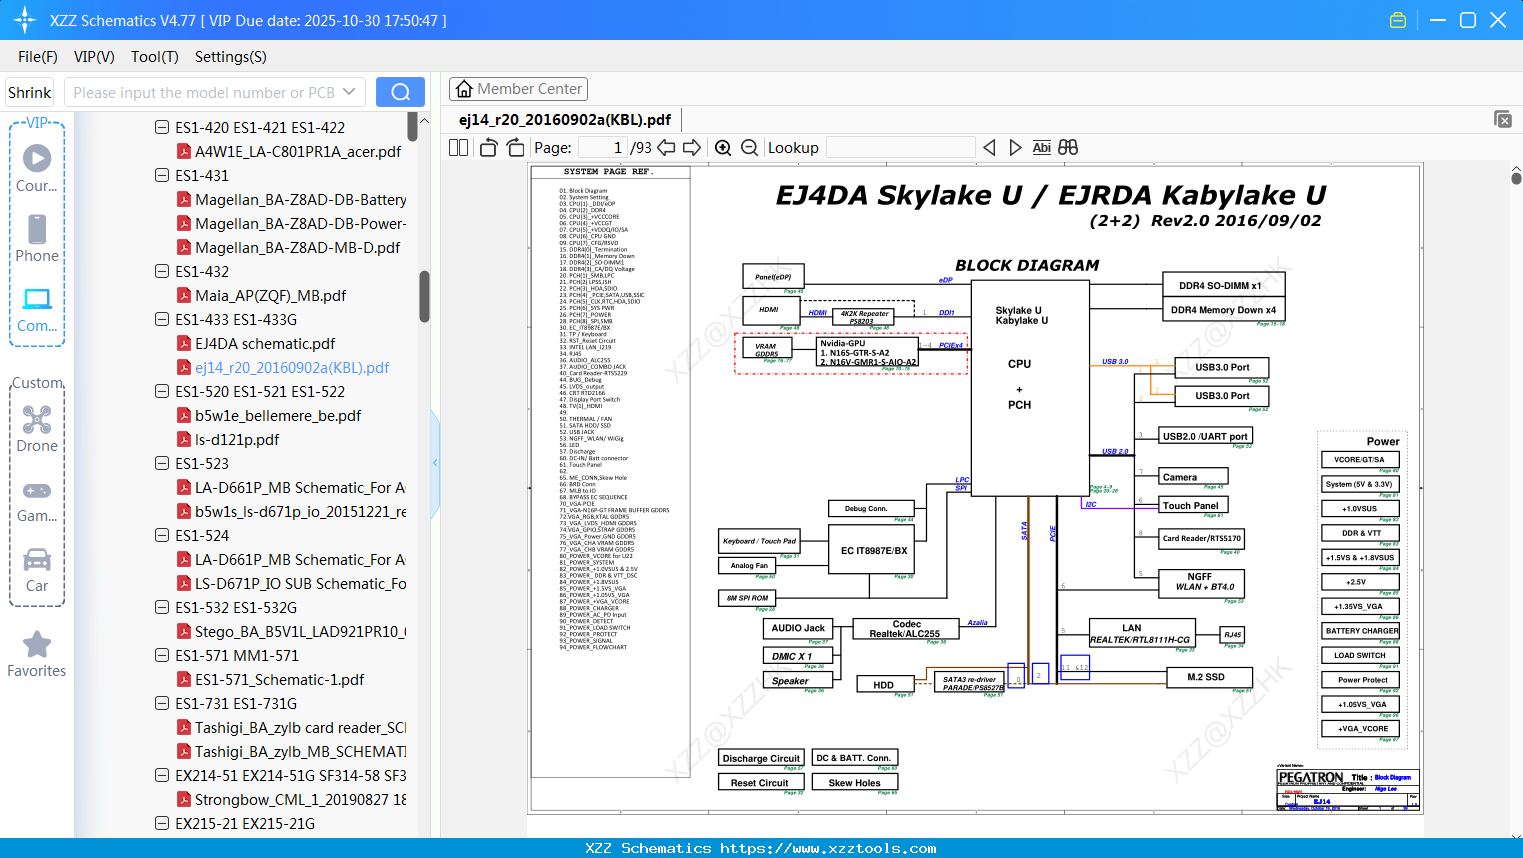Go to the next page arrow
Screen dimensions: 1523x858
click(692, 147)
